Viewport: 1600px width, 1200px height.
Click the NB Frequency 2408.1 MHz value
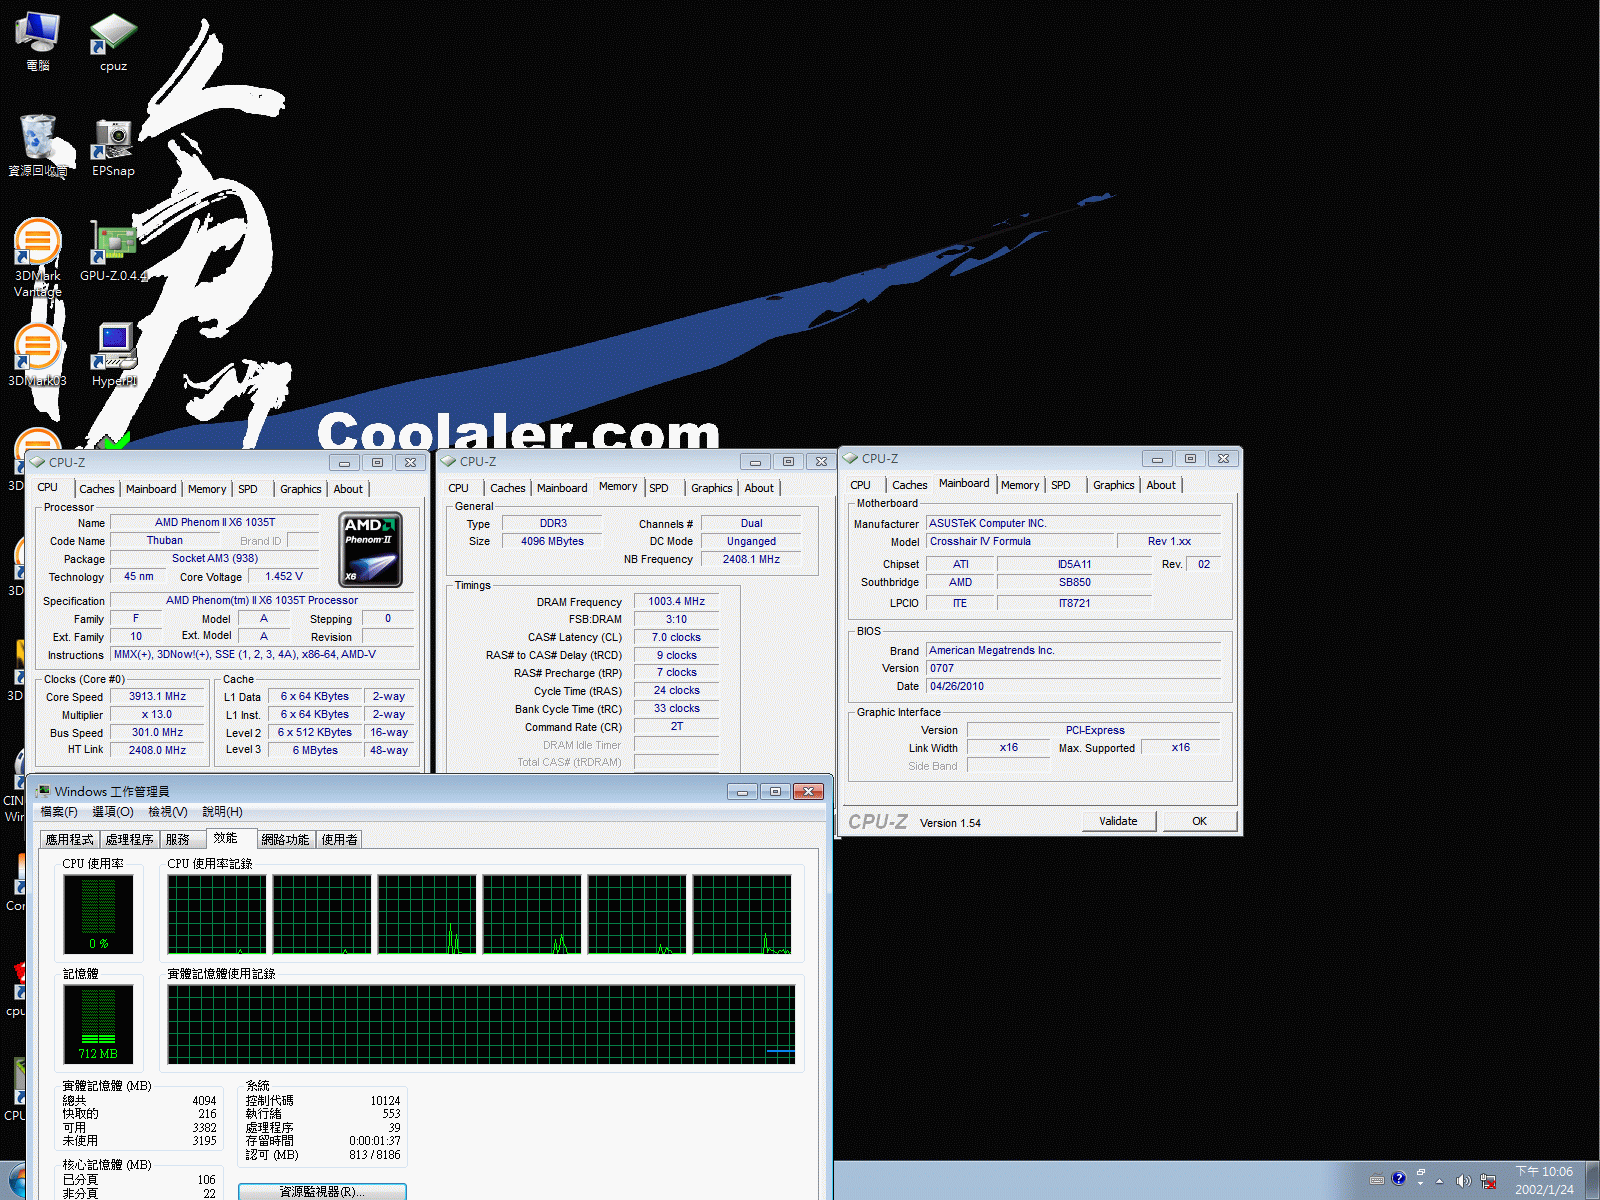[752, 560]
